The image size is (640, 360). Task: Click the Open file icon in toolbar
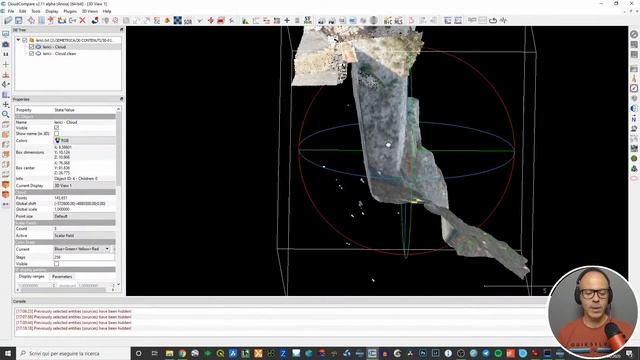tap(8, 20)
